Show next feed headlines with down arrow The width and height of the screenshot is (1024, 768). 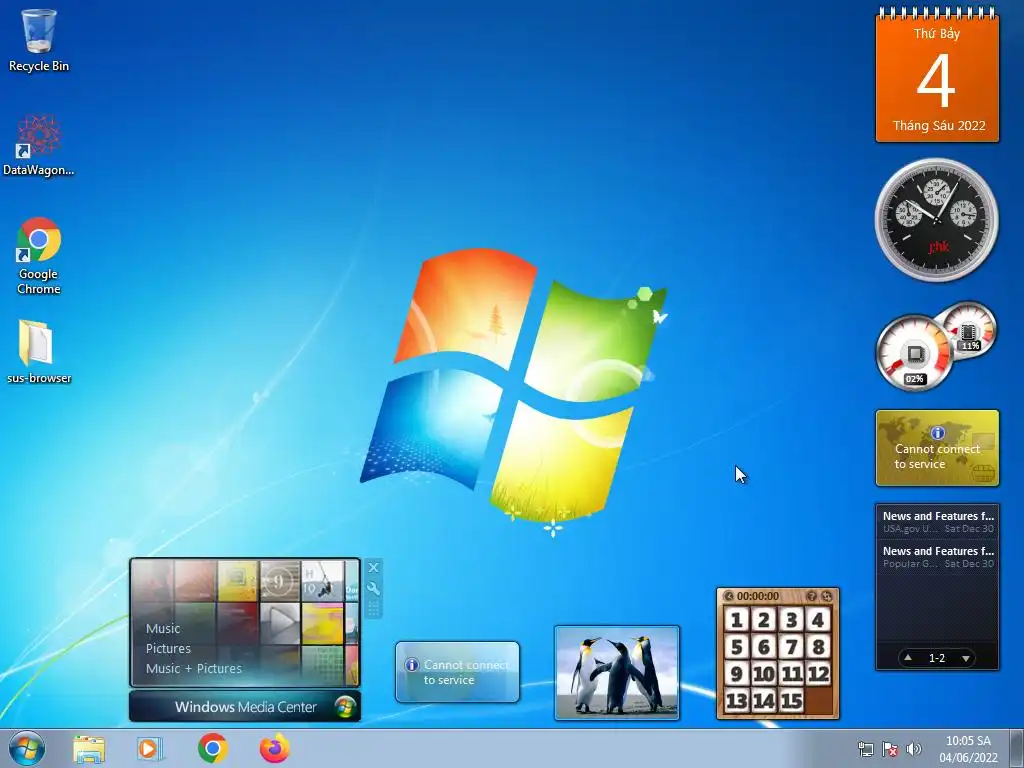[x=966, y=658]
